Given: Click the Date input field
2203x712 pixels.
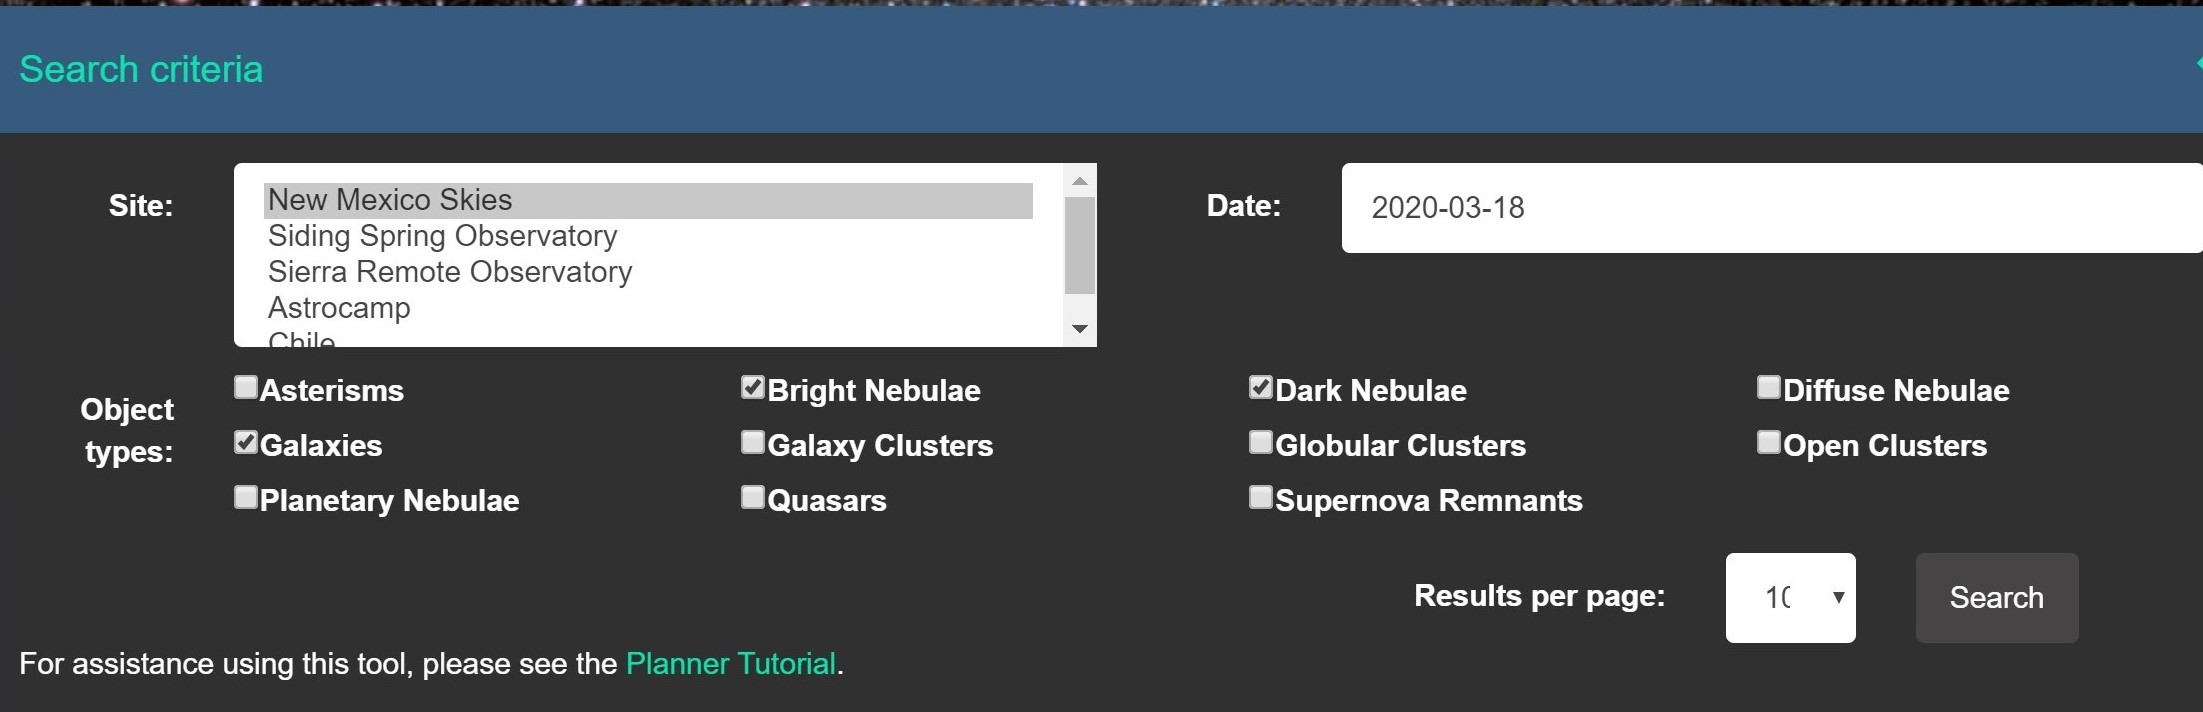Looking at the screenshot, I should [x=1772, y=208].
